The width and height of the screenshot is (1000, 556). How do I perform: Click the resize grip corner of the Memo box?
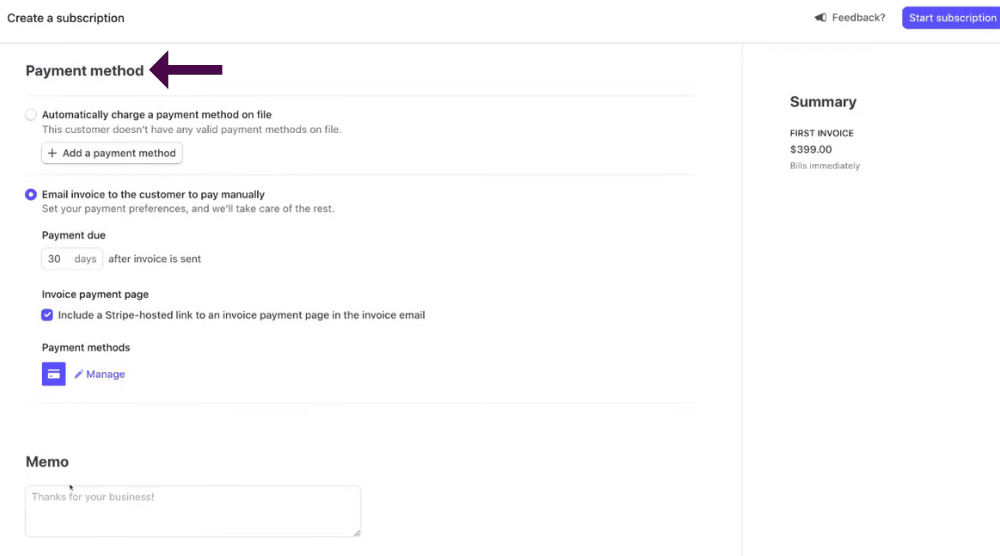point(357,532)
